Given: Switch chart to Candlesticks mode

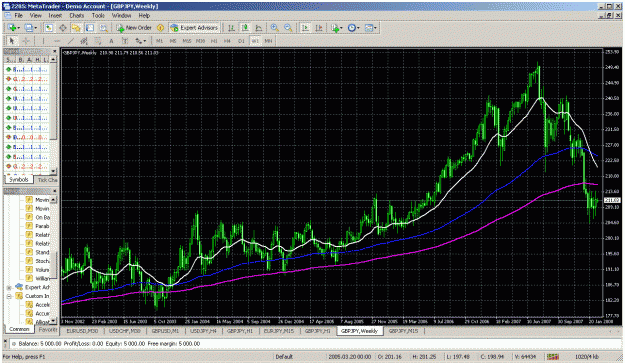Looking at the screenshot, I should point(245,27).
